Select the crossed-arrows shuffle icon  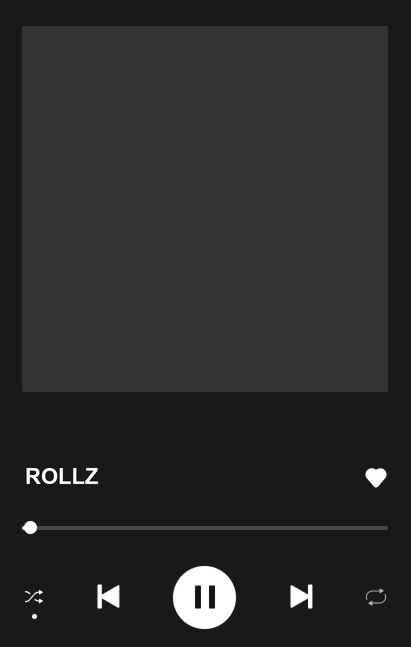tap(34, 597)
